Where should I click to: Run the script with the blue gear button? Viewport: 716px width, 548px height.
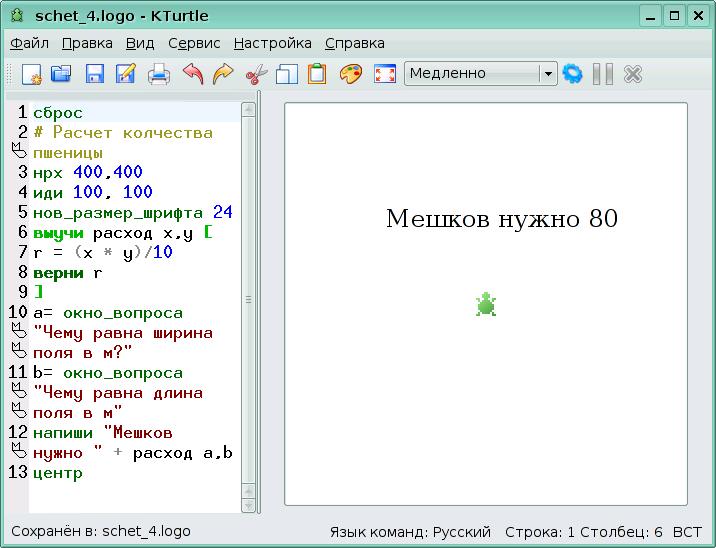pos(572,74)
